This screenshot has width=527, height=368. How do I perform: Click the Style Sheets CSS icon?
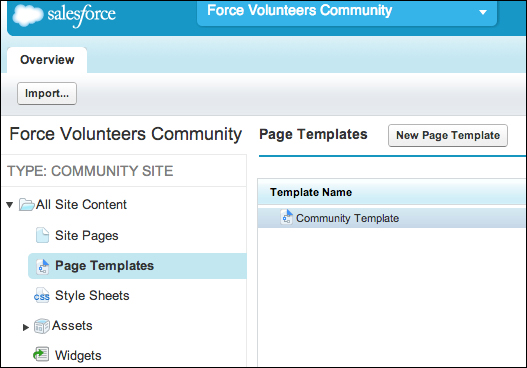[x=42, y=295]
